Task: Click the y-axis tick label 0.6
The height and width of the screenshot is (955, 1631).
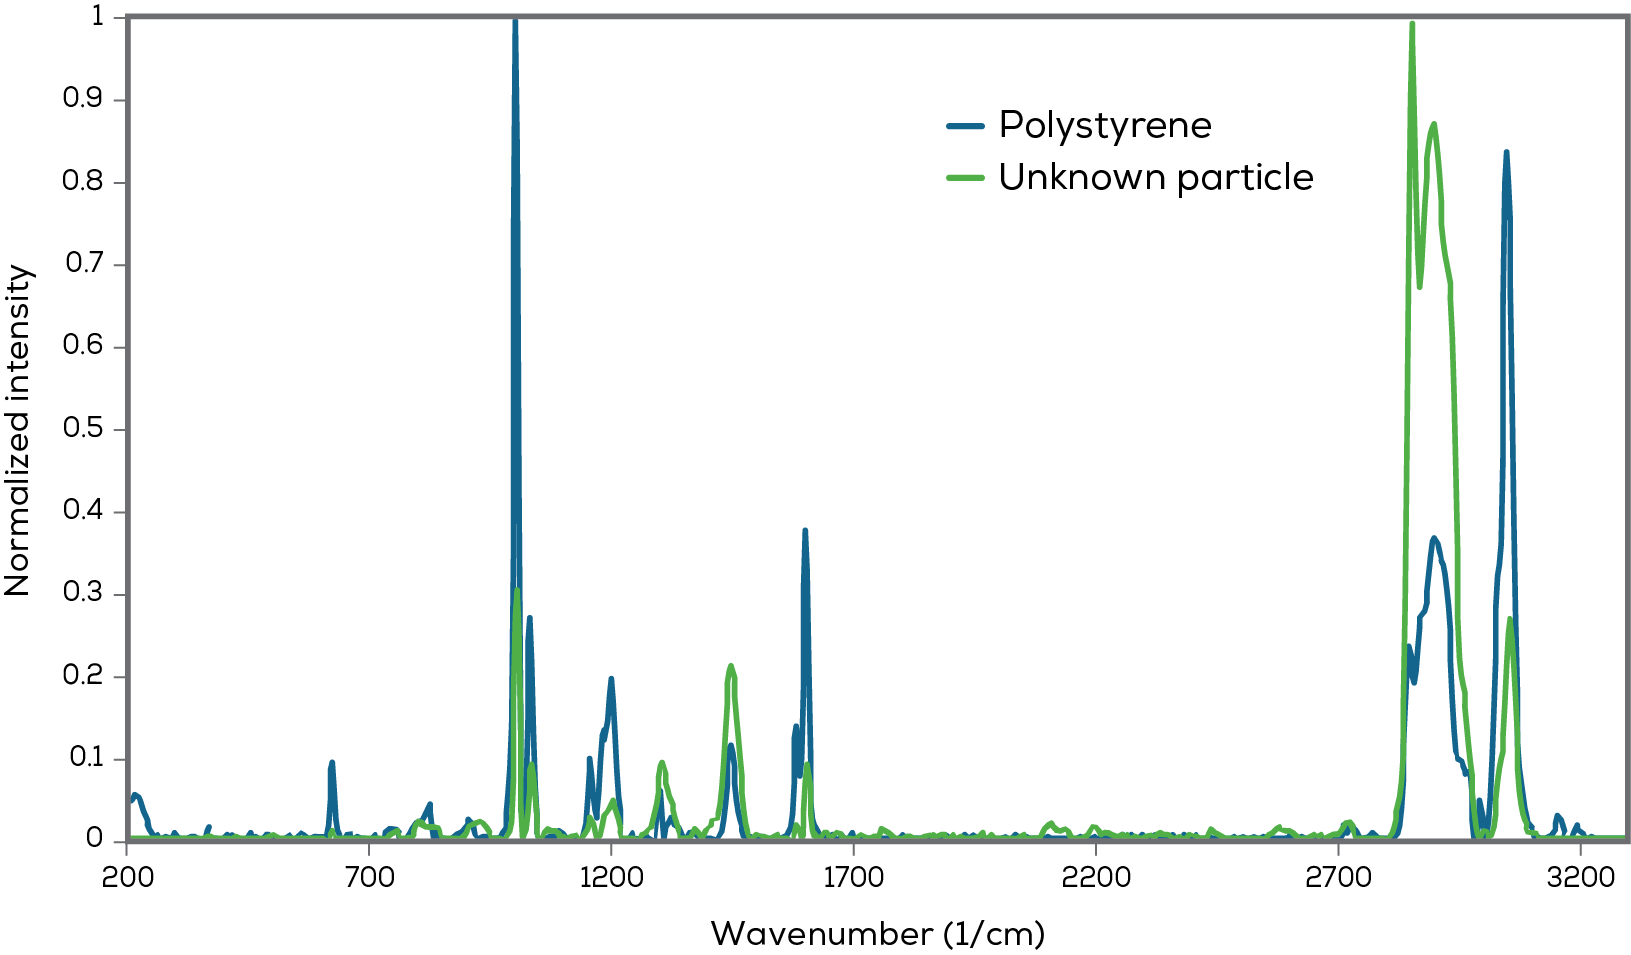Action: [83, 347]
